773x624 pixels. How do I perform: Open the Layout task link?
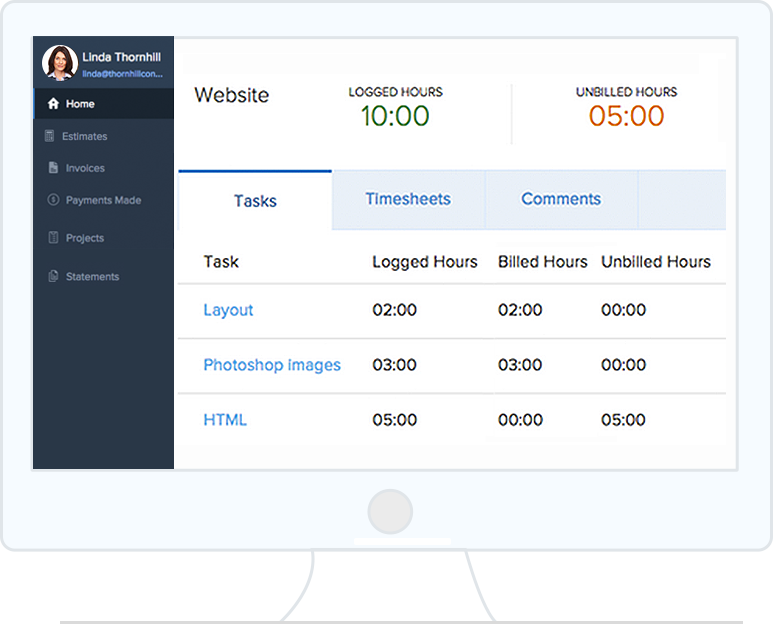point(228,310)
